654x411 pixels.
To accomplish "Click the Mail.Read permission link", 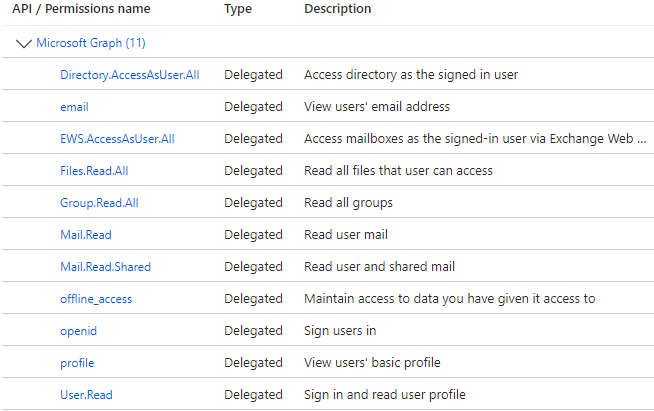I will click(x=86, y=235).
